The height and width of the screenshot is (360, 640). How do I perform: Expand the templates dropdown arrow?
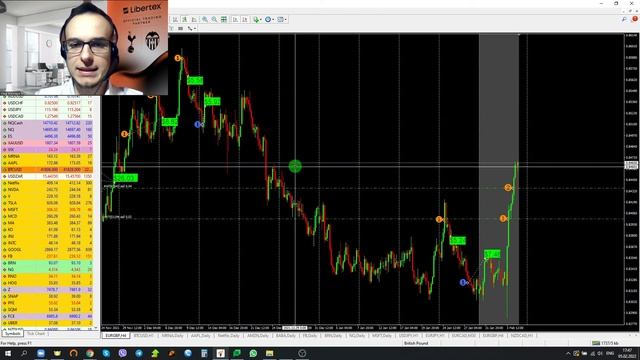(x=286, y=20)
